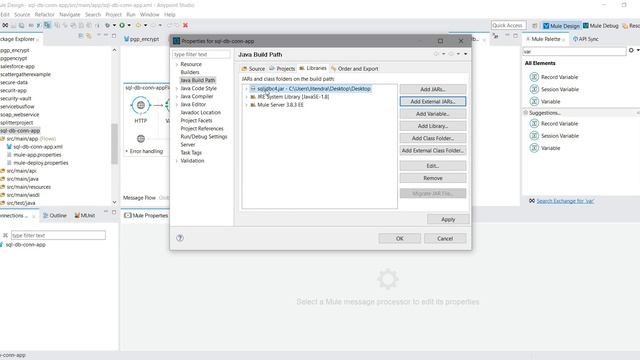Expand the Validation node

pyautogui.click(x=177, y=161)
